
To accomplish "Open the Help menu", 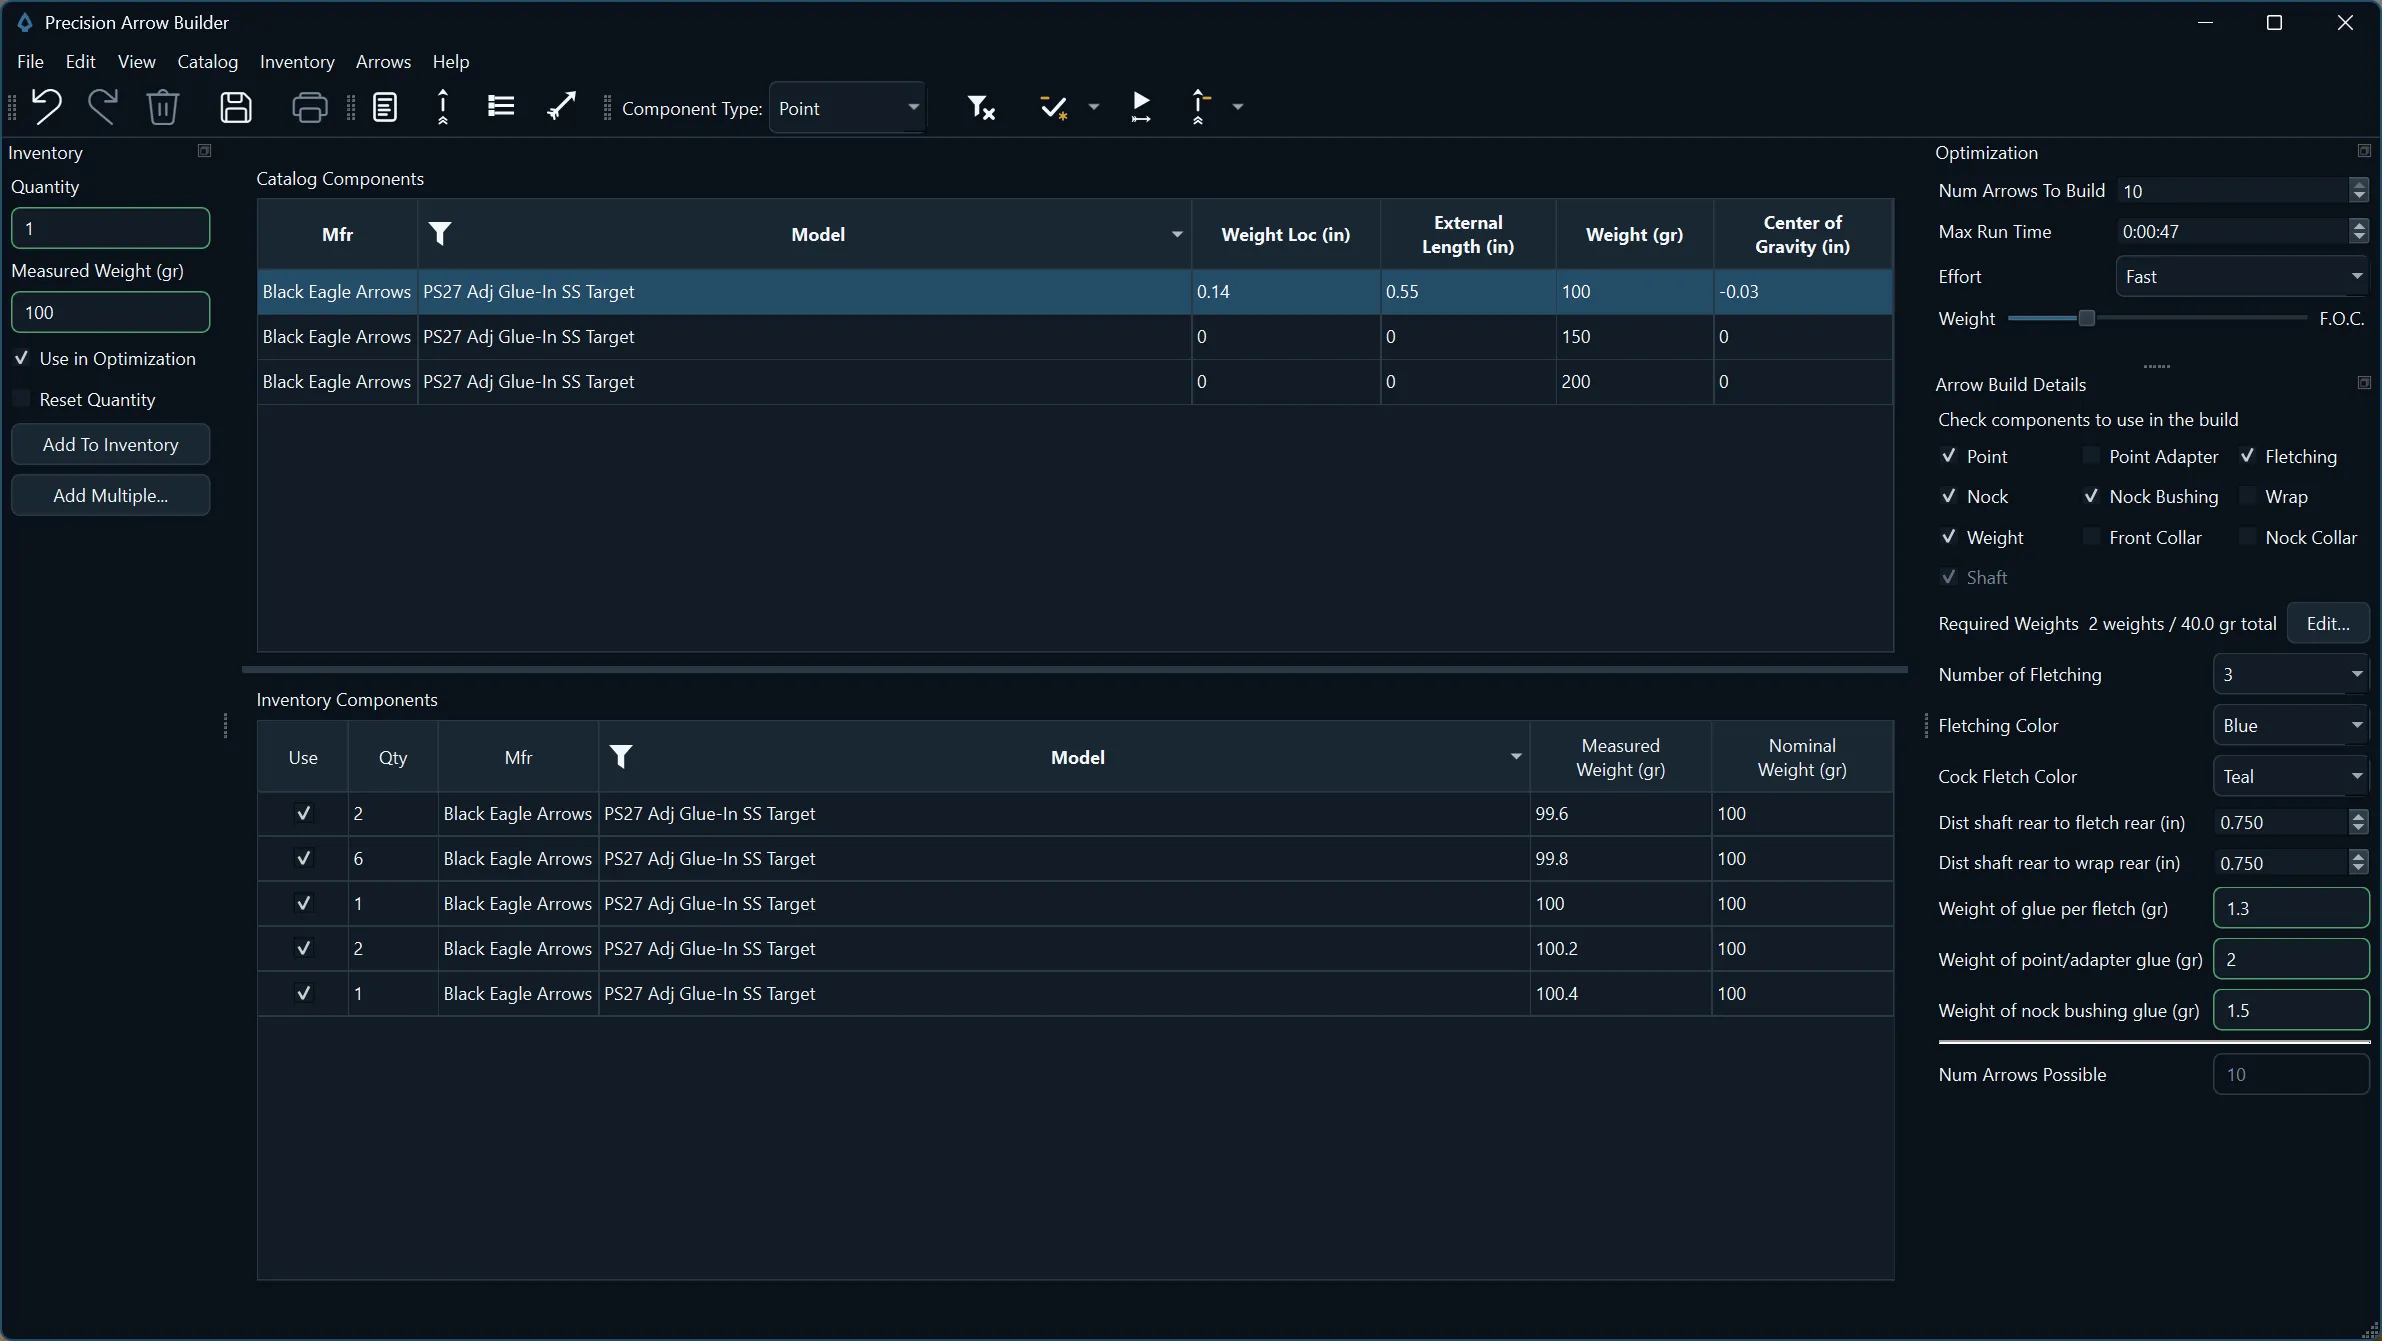I will (451, 62).
